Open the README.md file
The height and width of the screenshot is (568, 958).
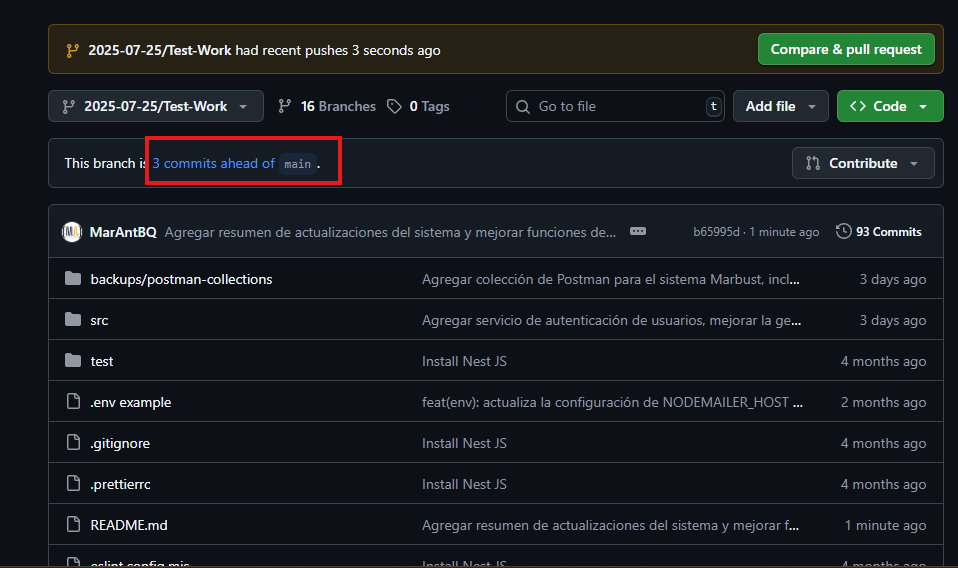click(129, 525)
